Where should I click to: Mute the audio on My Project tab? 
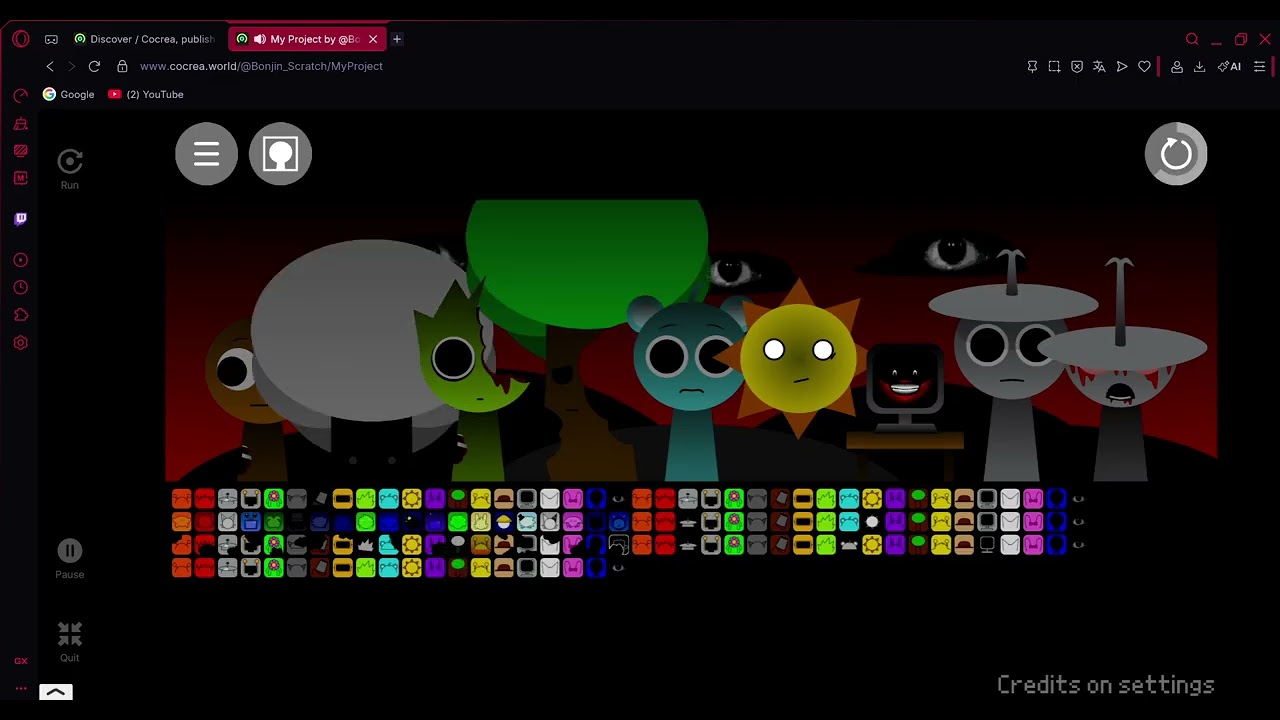click(x=260, y=39)
